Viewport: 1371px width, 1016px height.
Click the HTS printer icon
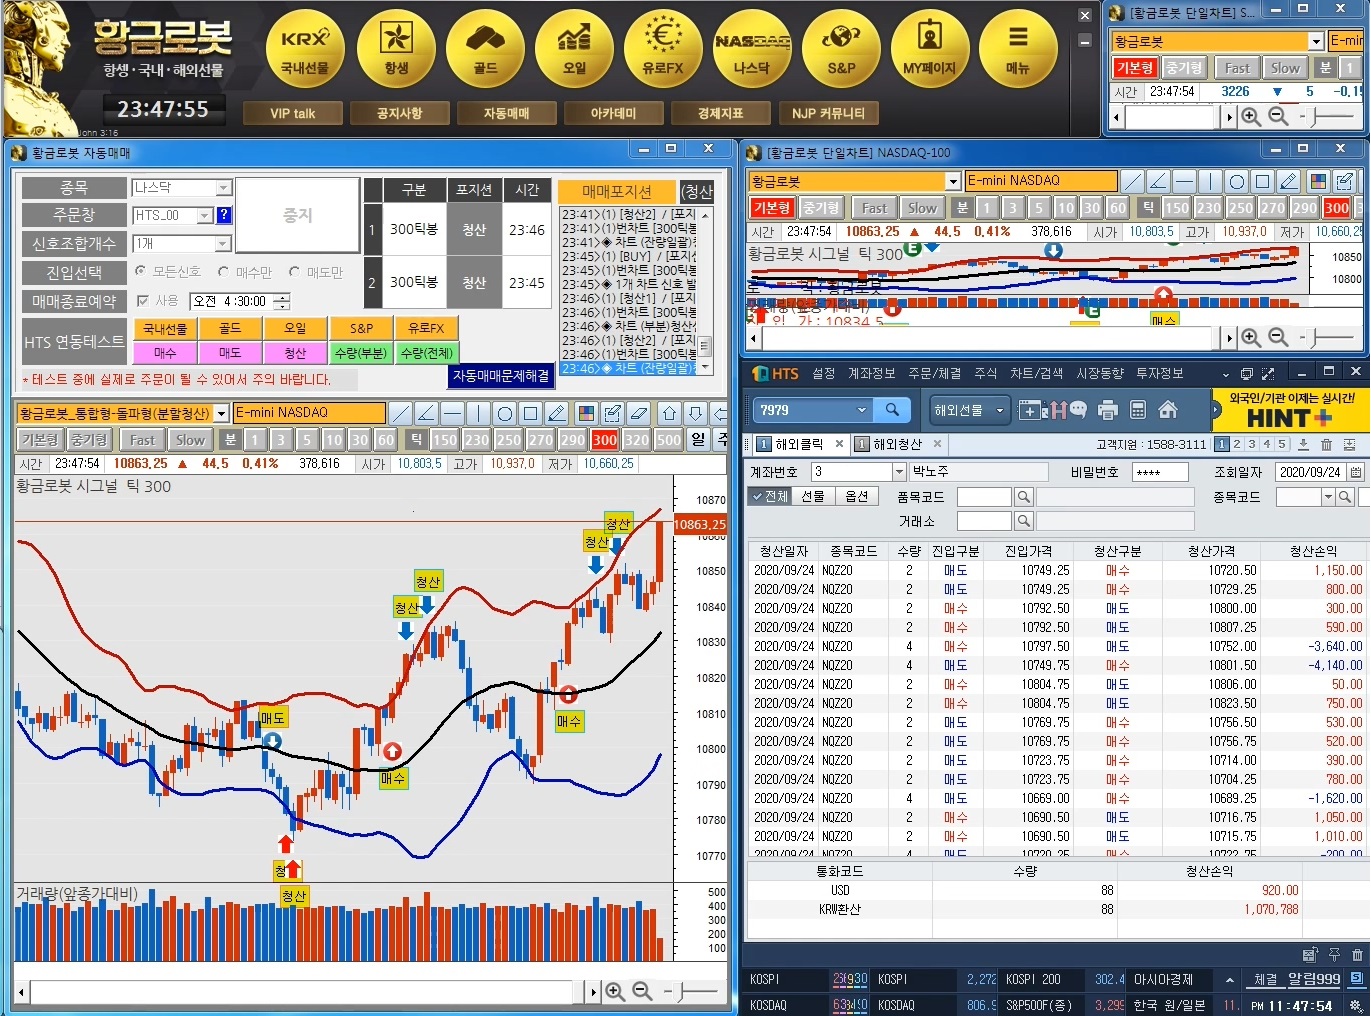click(1107, 410)
